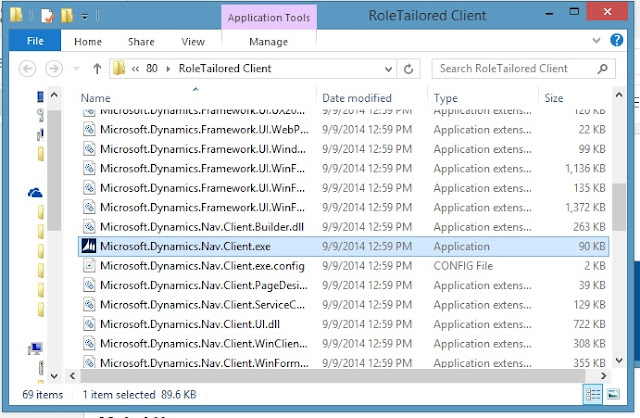
Task: Select Microsoft.Dynamics.Nav.Client.PageDesi... file
Action: pos(343,285)
